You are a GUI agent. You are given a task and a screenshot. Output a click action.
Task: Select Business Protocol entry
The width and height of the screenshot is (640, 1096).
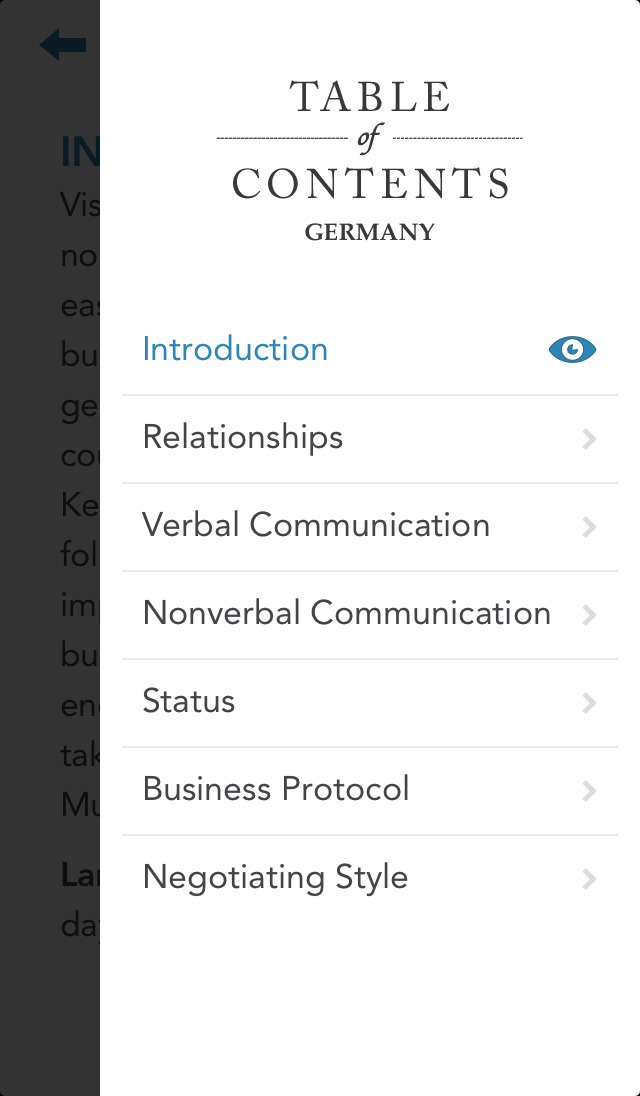tap(276, 789)
